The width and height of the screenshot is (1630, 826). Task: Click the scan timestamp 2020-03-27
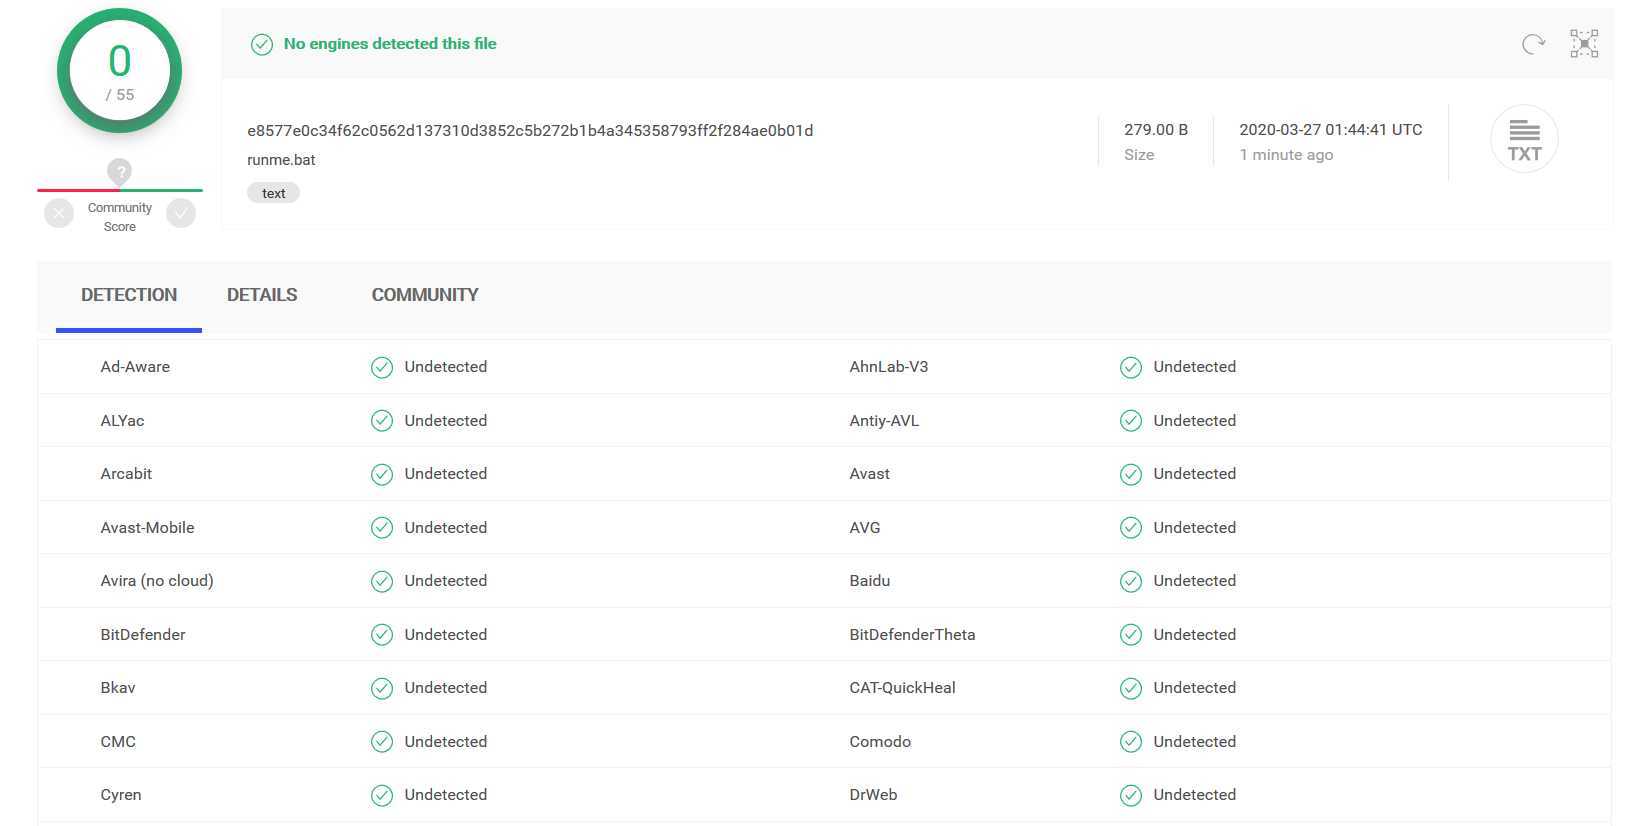click(x=1330, y=130)
